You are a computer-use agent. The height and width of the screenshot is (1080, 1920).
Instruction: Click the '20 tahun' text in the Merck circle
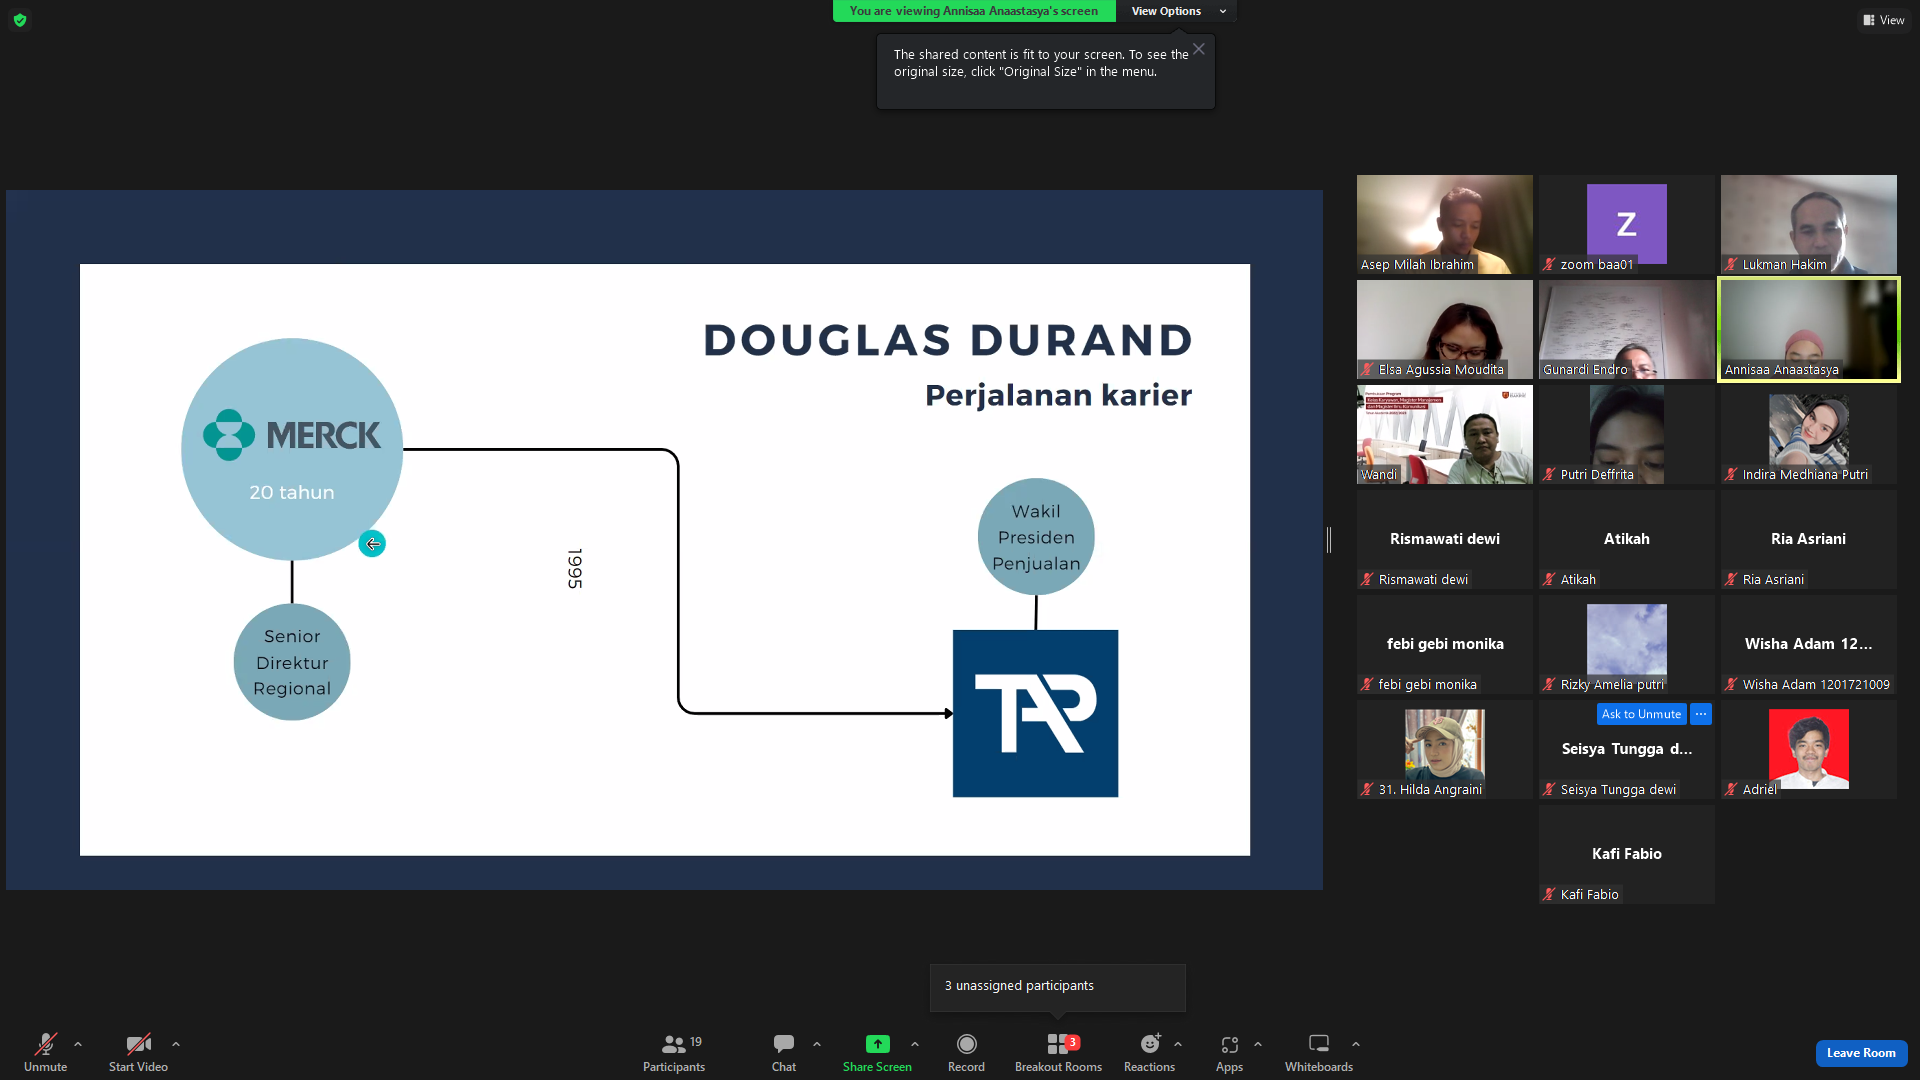pyautogui.click(x=292, y=492)
